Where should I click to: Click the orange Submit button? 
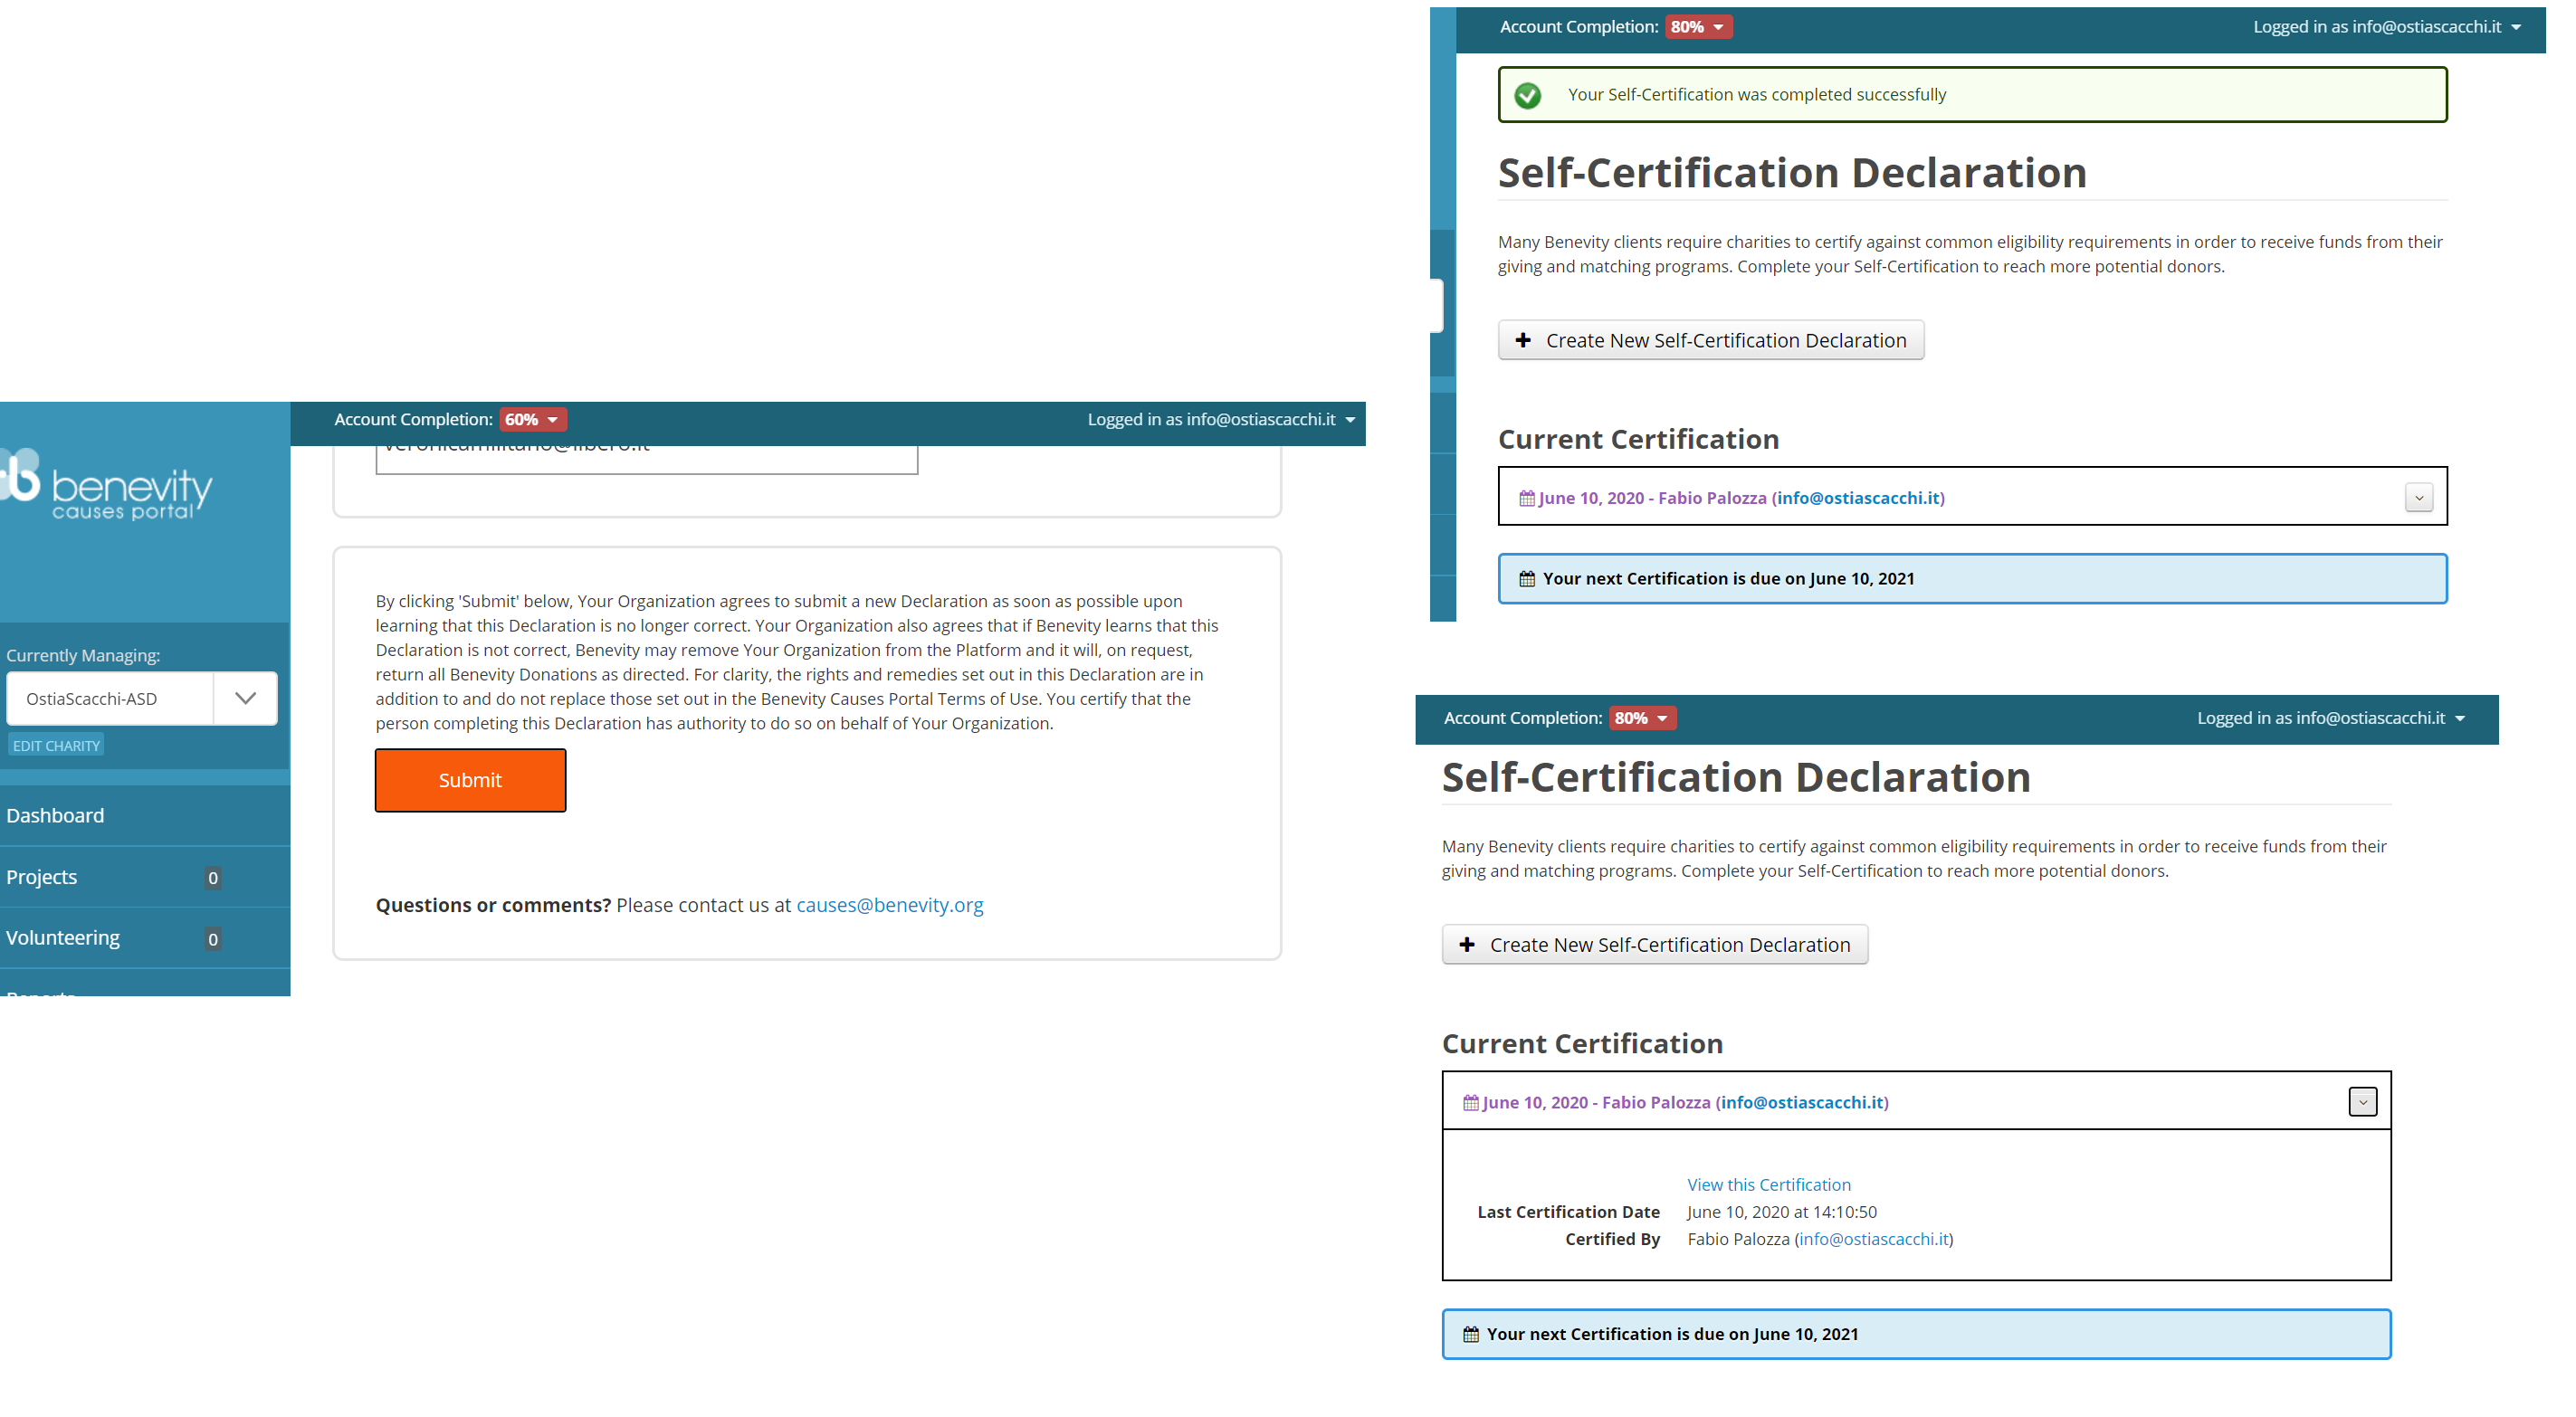(470, 780)
